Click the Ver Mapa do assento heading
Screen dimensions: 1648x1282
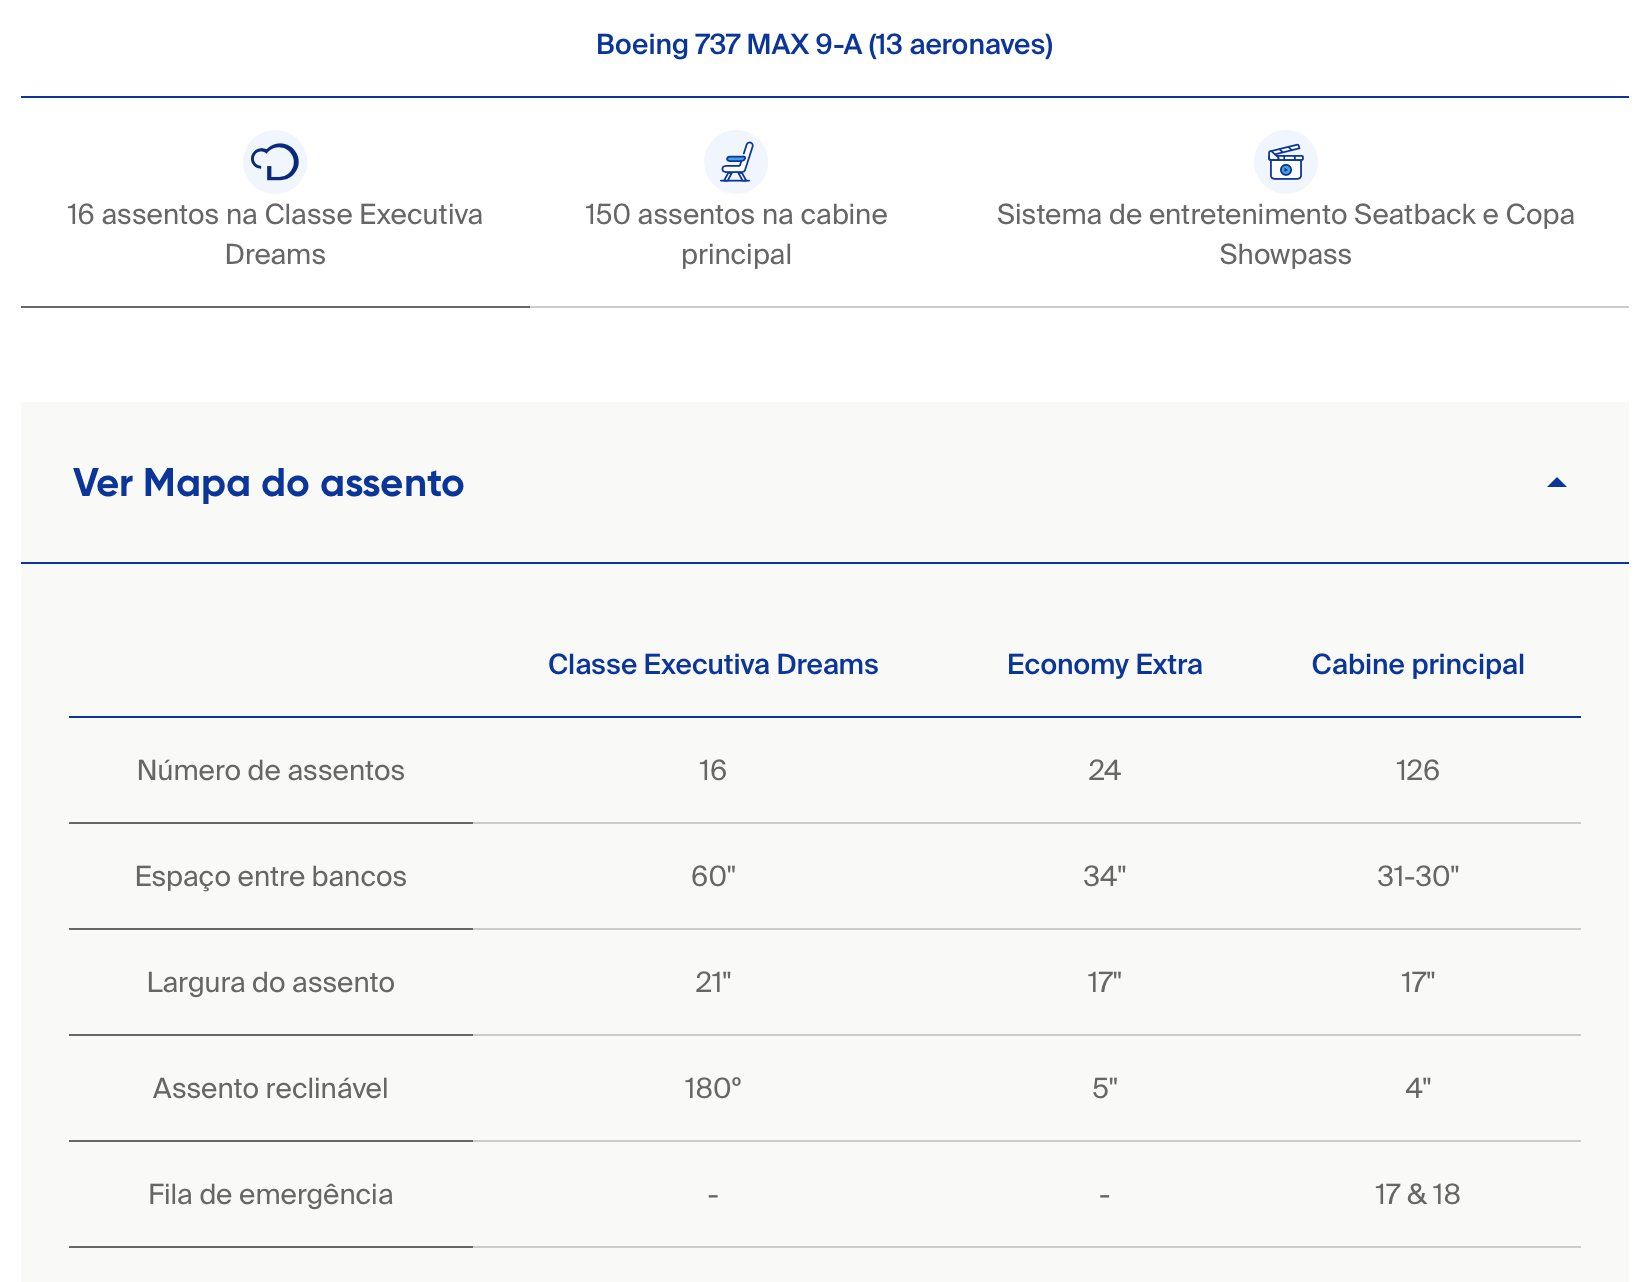269,483
